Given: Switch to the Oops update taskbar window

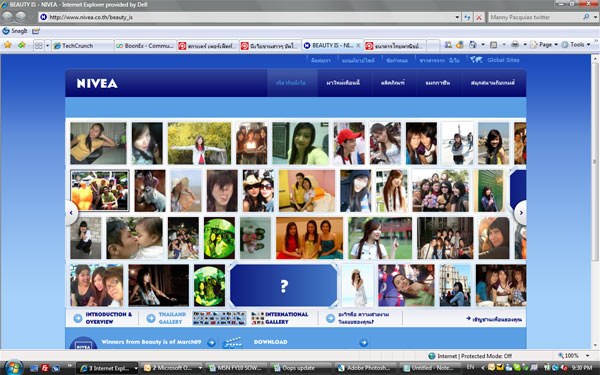Looking at the screenshot, I should pyautogui.click(x=301, y=368).
